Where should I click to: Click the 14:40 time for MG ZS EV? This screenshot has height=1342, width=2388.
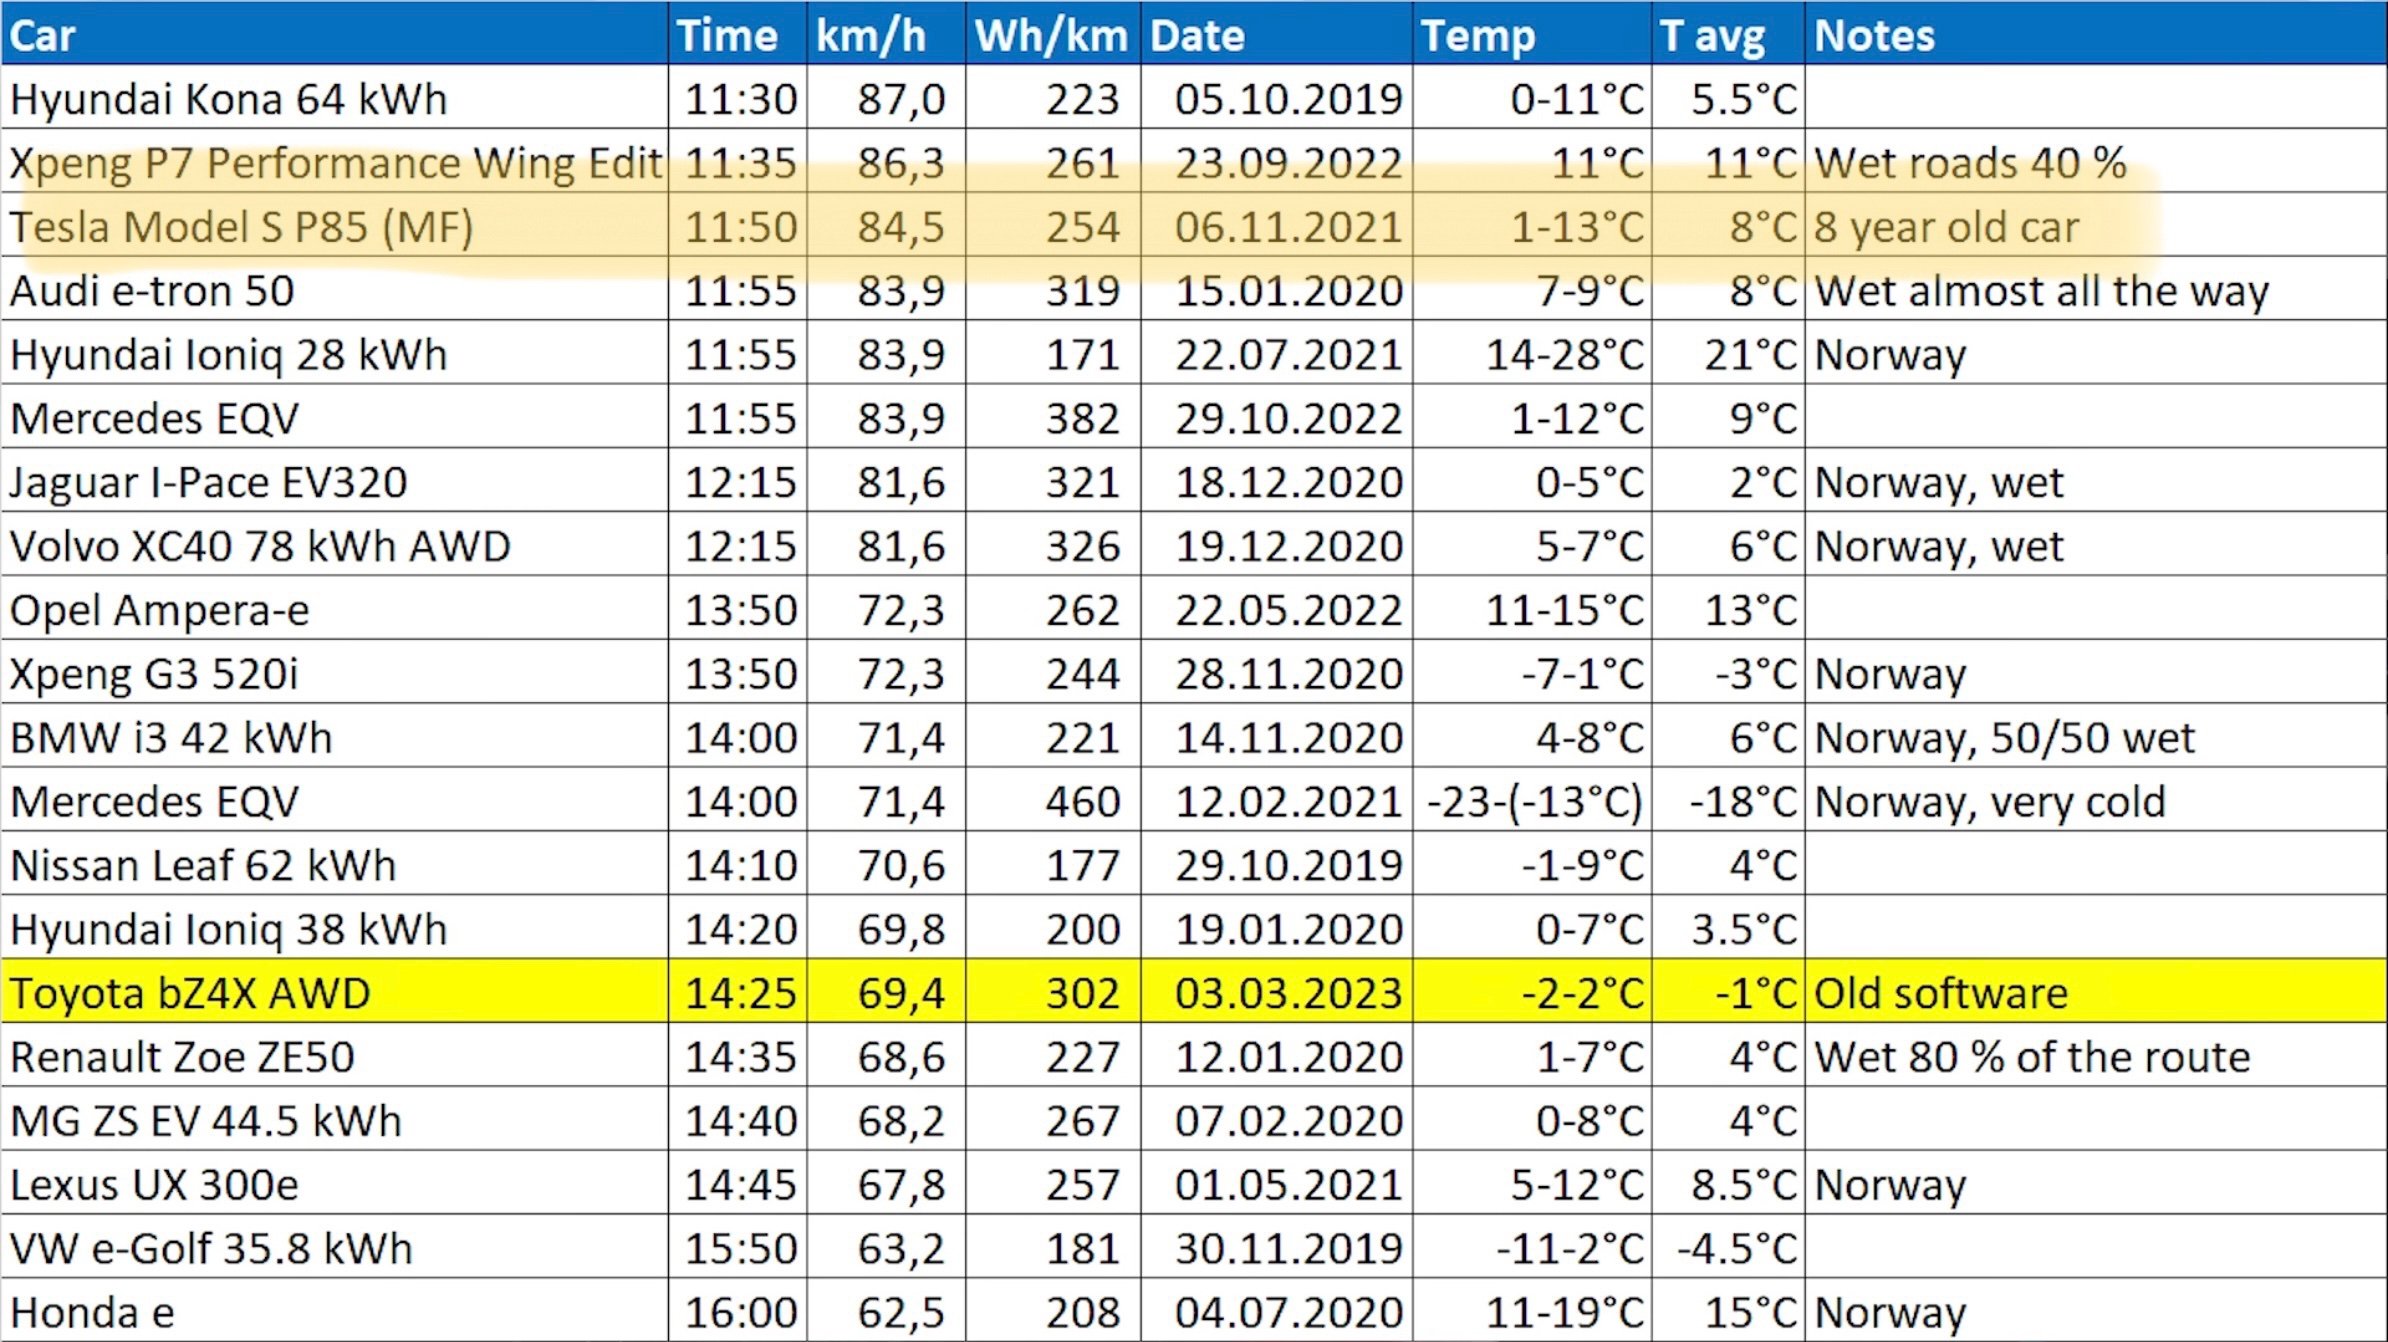pyautogui.click(x=738, y=1120)
